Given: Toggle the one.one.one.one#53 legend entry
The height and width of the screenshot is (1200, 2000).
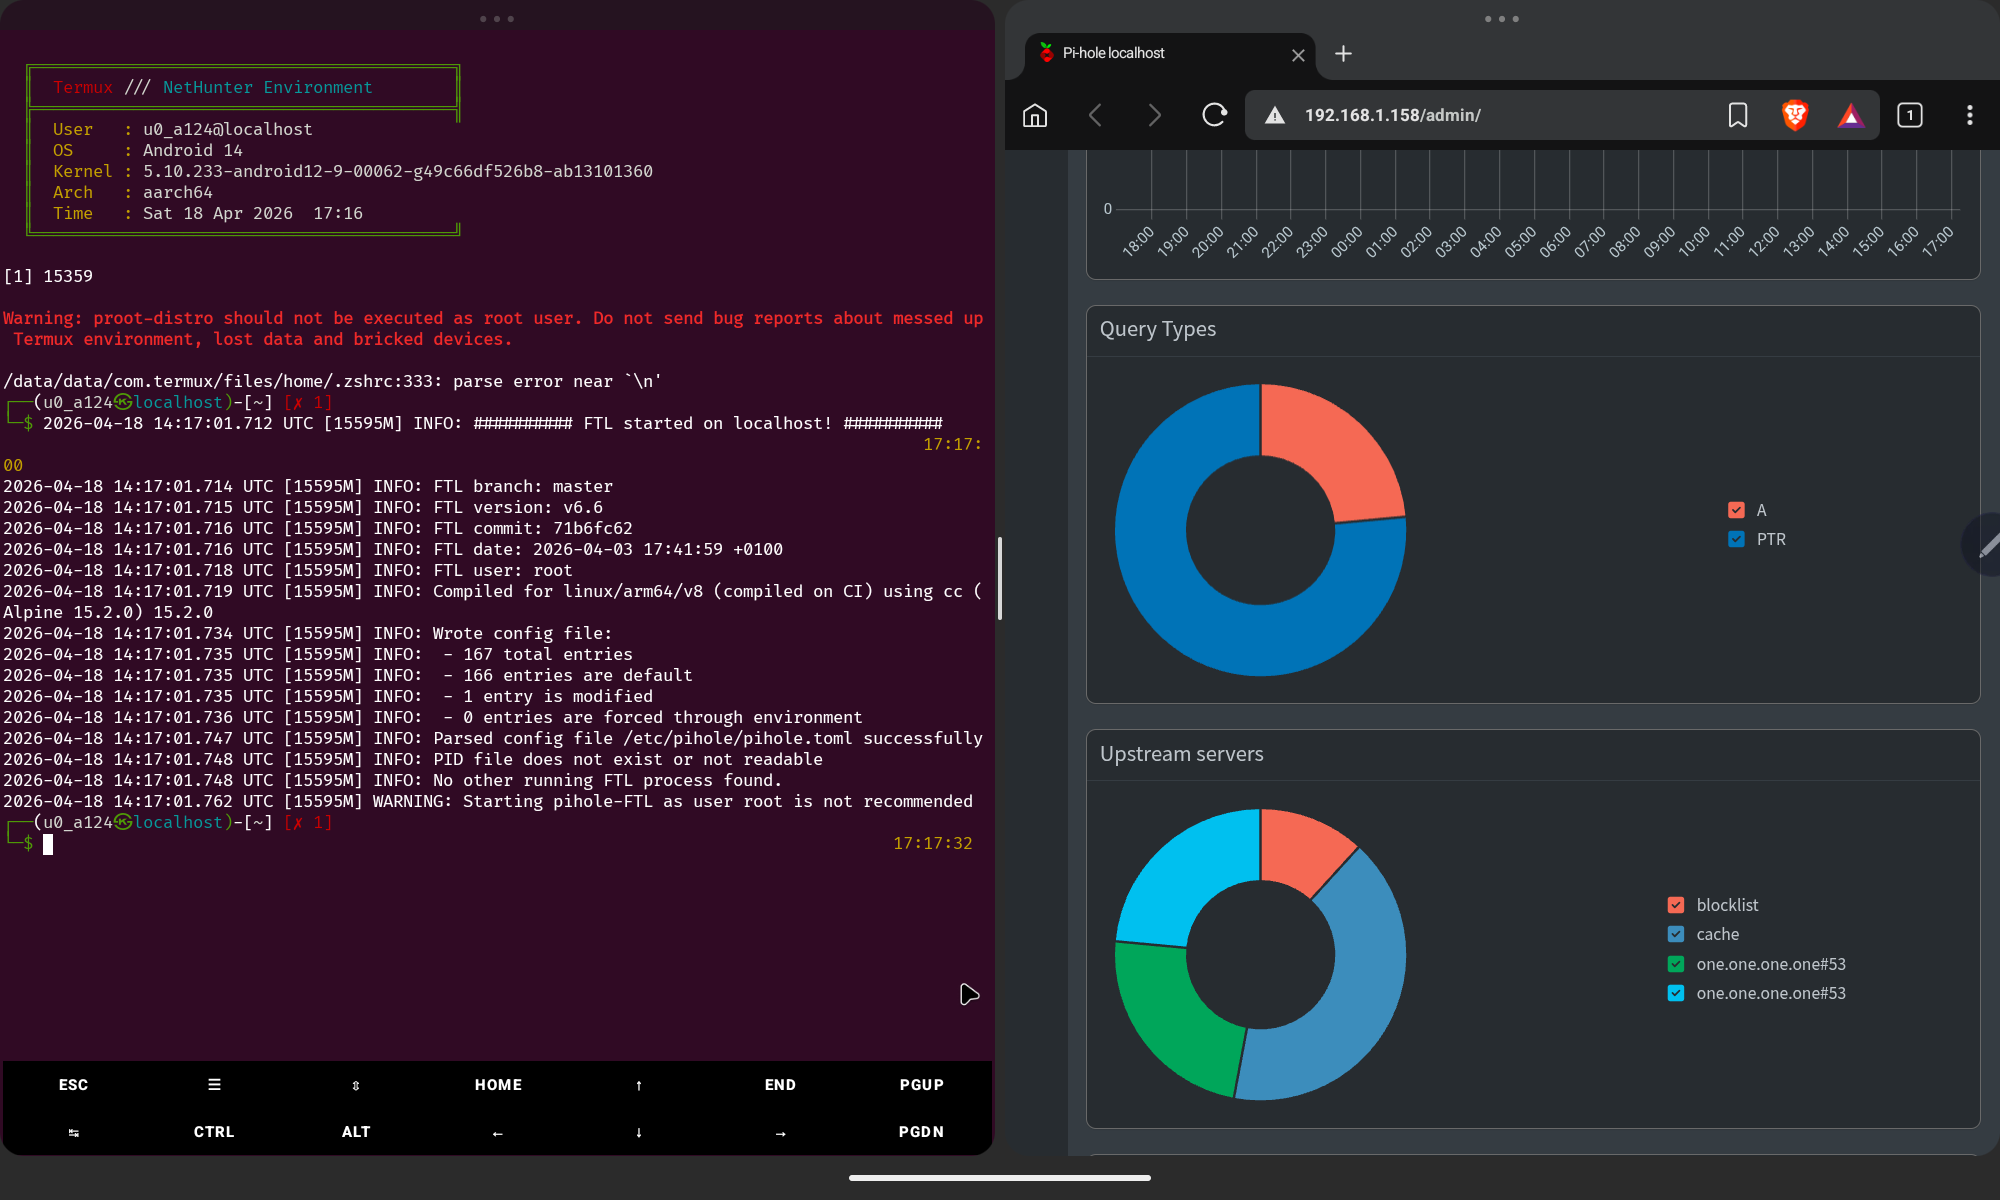Looking at the screenshot, I should pos(1675,964).
